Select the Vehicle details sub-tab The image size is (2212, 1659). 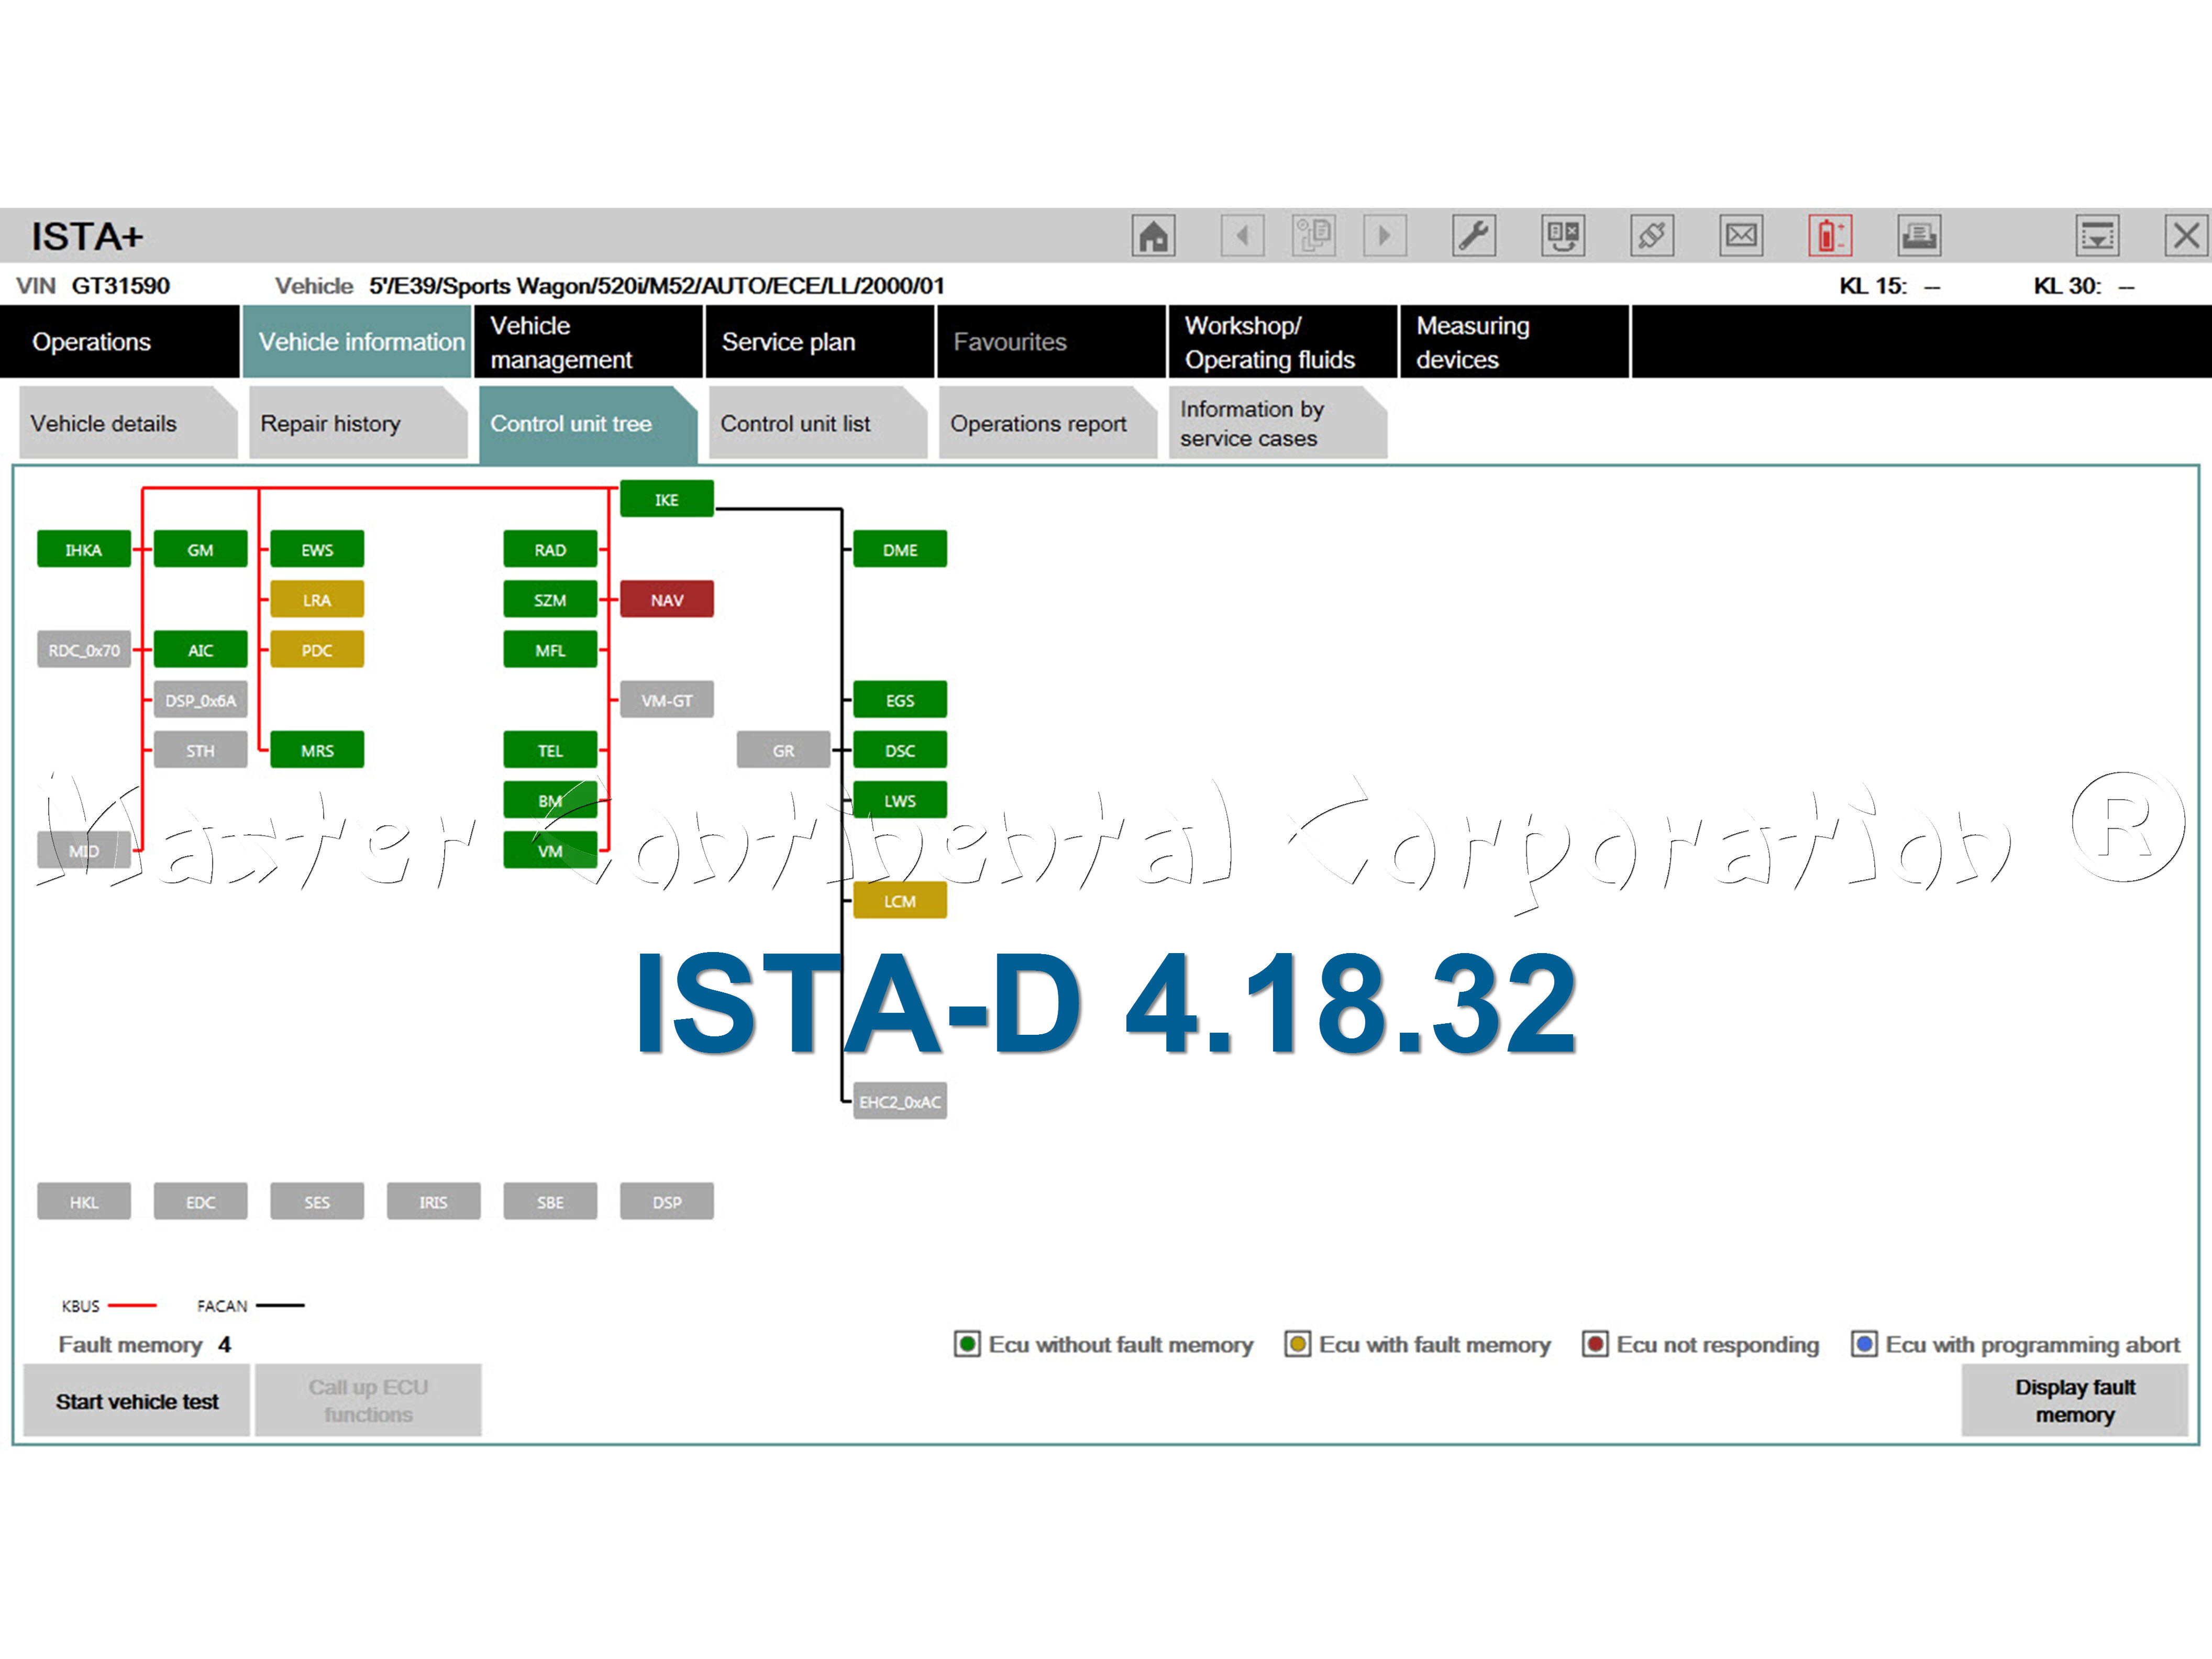point(128,423)
